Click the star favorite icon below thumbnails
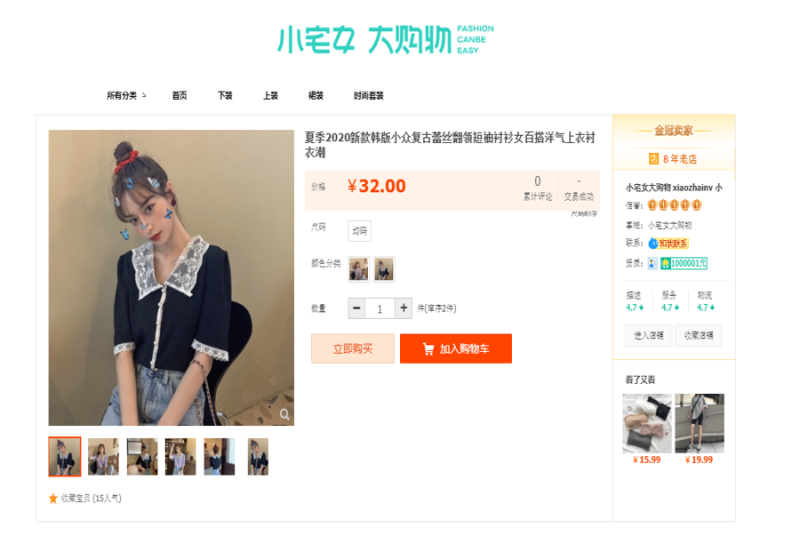The image size is (800, 536). tap(53, 498)
